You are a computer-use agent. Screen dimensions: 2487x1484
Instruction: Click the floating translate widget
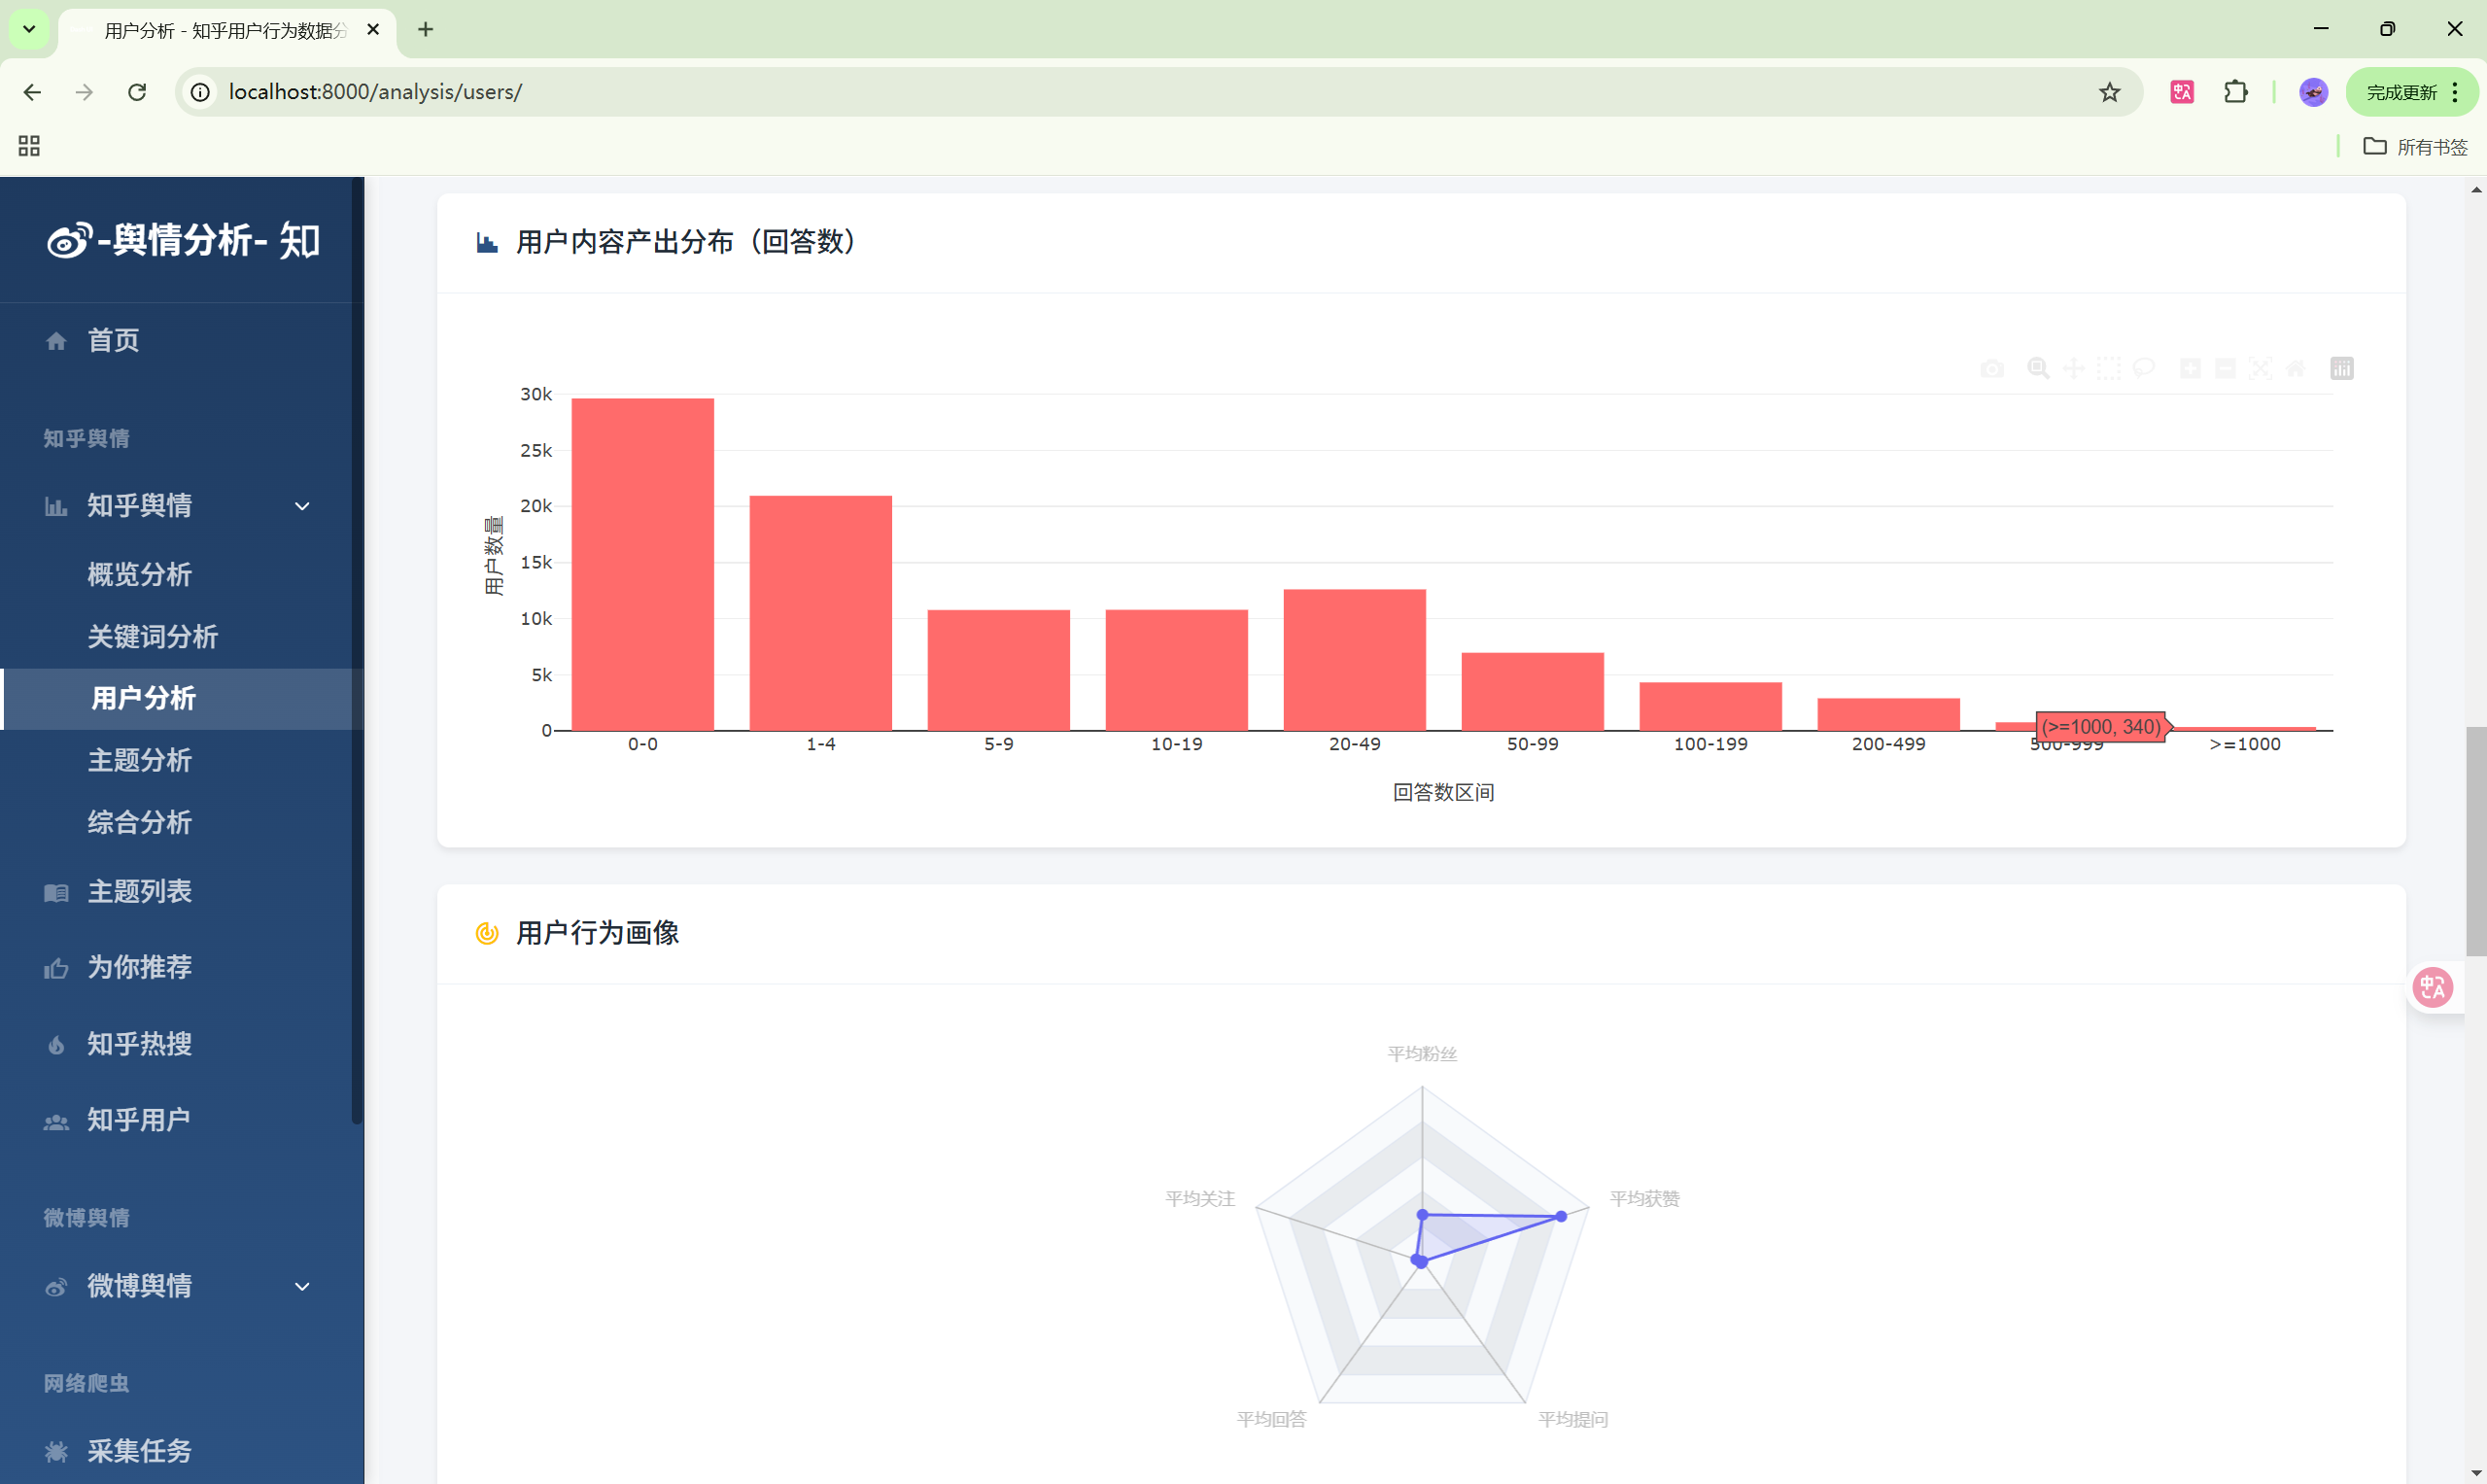2432,987
